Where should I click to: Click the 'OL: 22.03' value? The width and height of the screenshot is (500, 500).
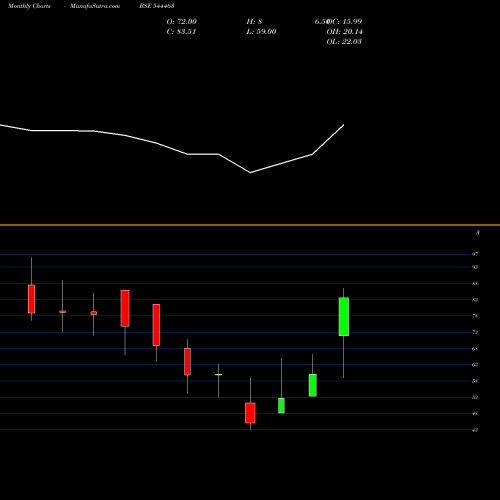344,42
